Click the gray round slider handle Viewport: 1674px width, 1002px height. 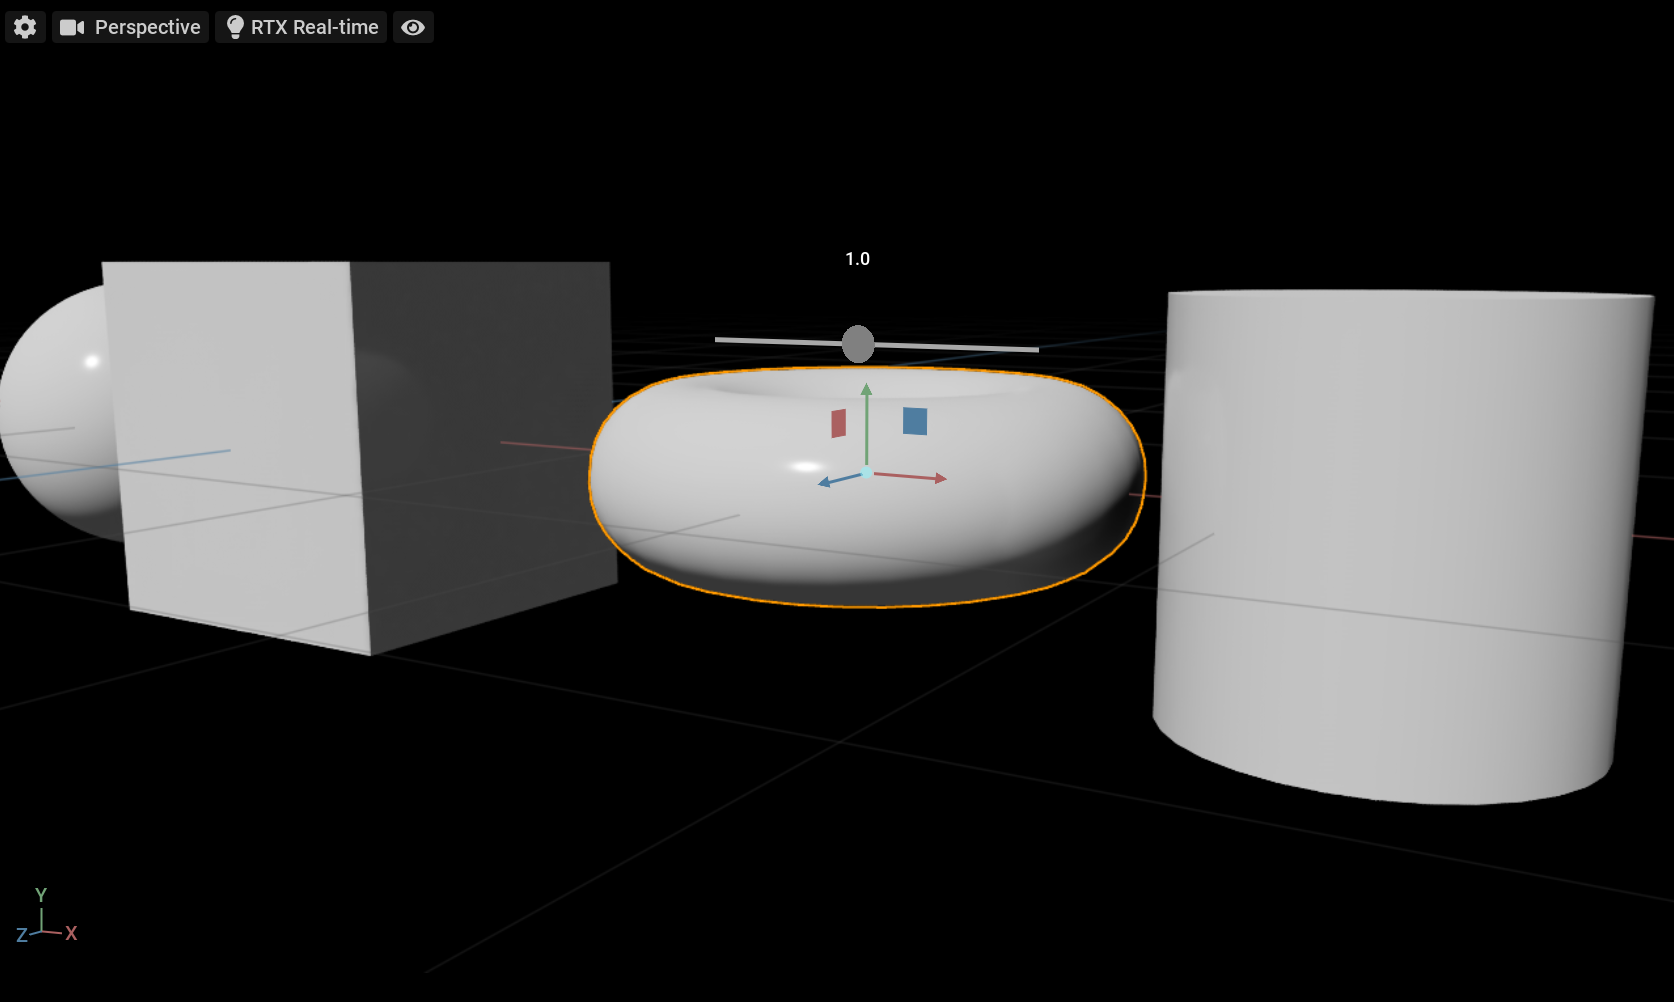click(x=858, y=344)
